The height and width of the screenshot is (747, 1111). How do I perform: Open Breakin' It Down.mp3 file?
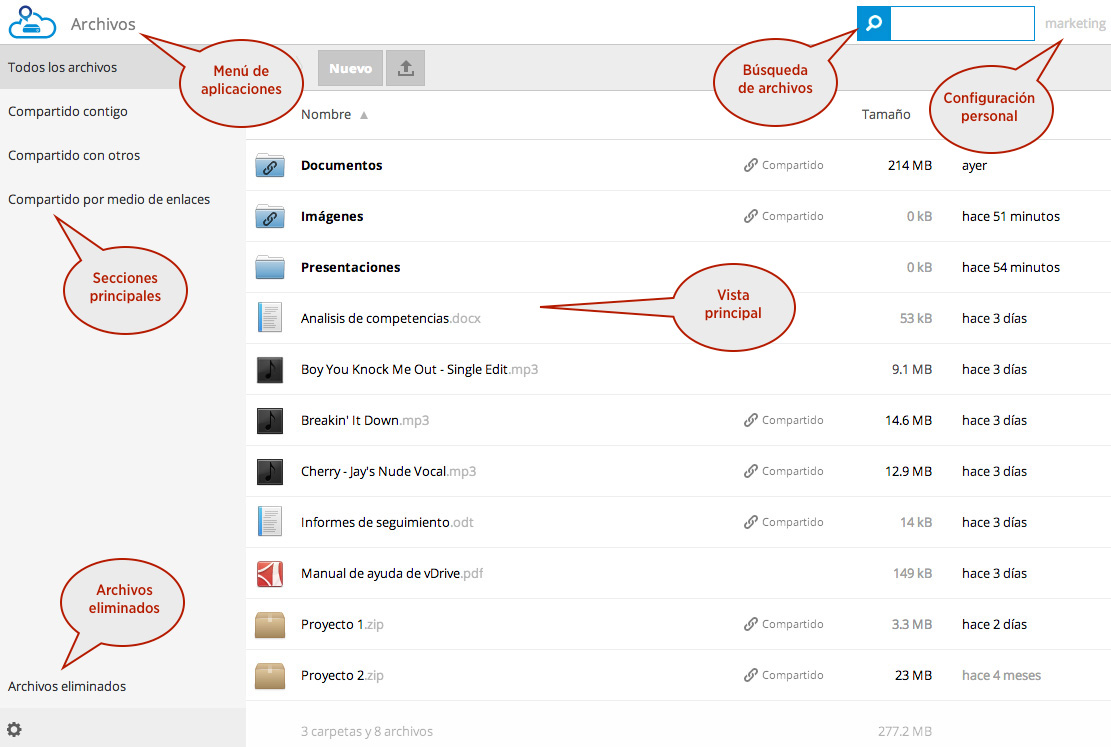point(365,420)
